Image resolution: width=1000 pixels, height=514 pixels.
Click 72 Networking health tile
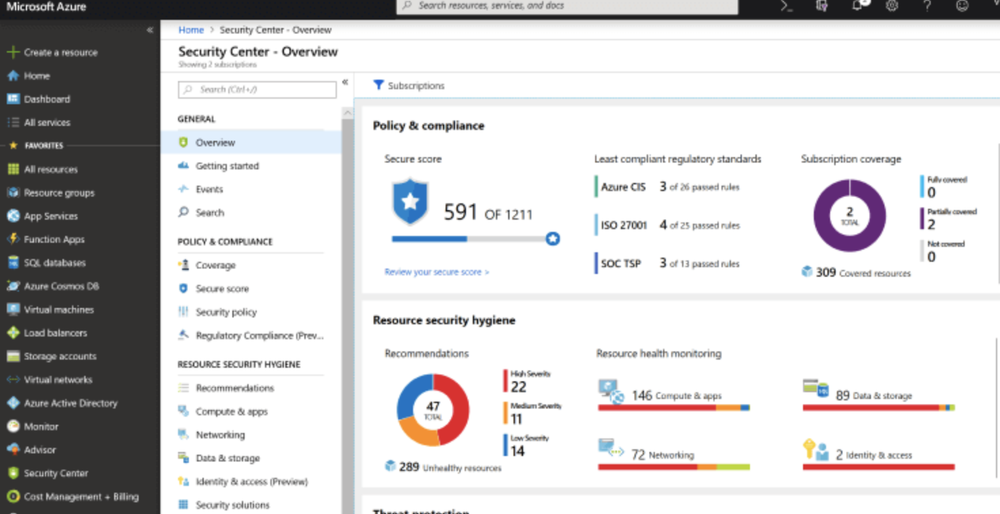pos(673,454)
